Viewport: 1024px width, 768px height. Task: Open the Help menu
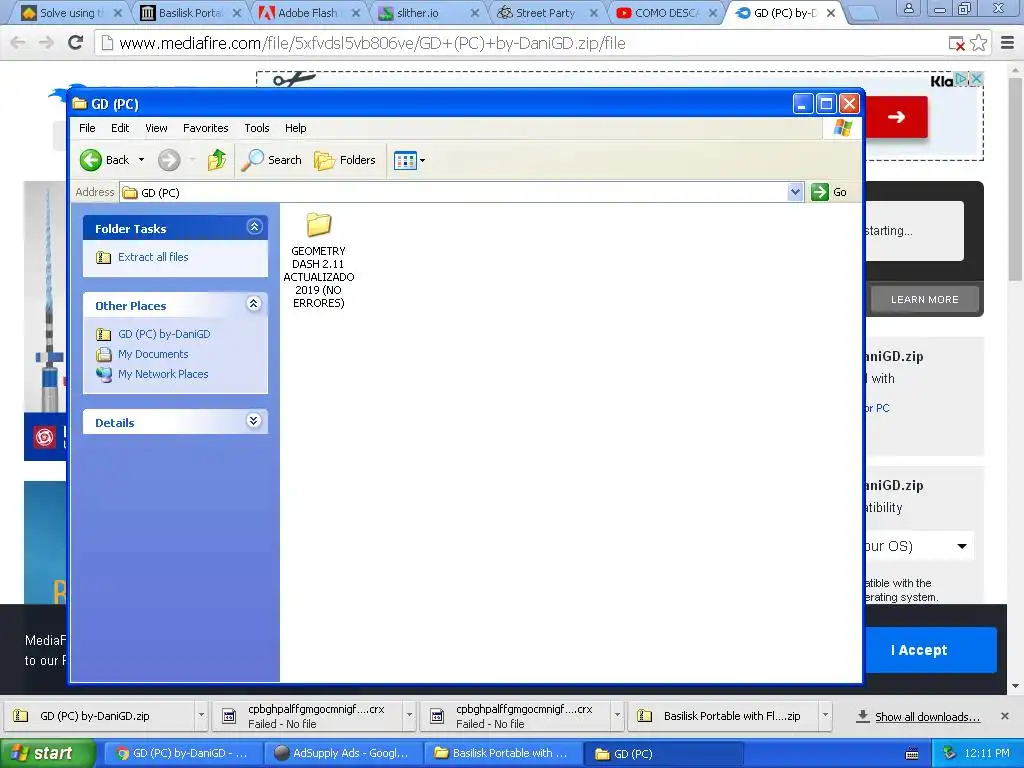295,128
